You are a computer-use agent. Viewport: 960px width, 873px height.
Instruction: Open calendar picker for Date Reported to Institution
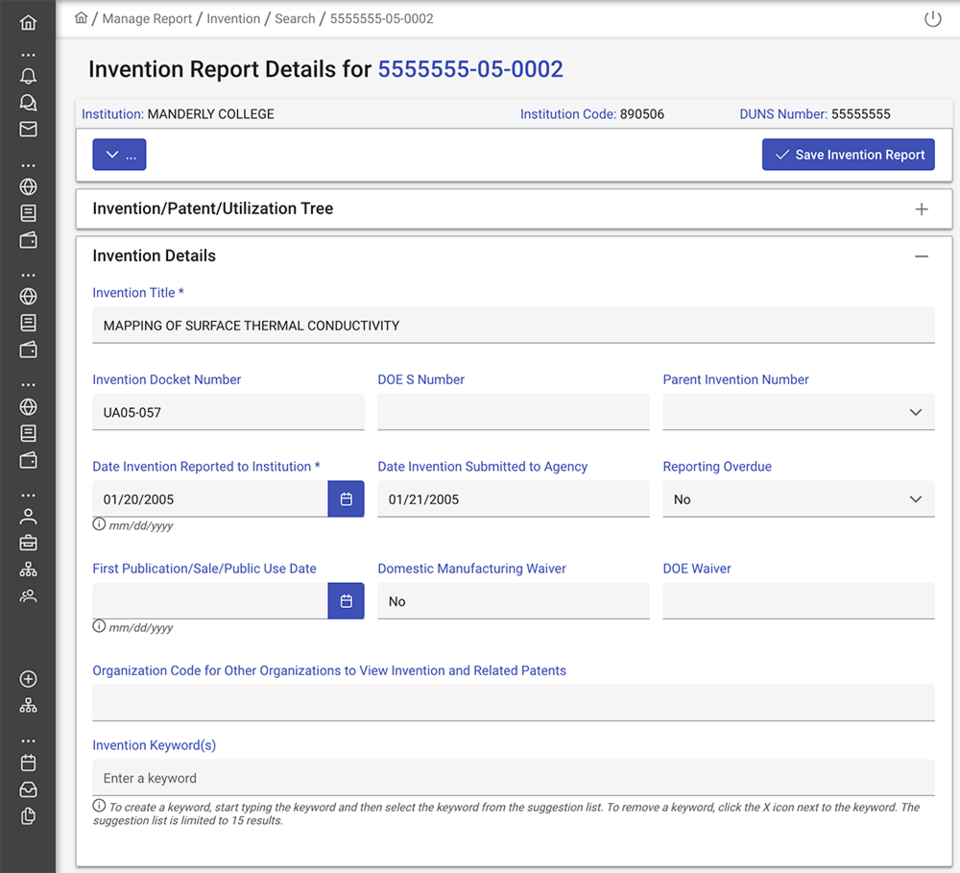(x=346, y=499)
